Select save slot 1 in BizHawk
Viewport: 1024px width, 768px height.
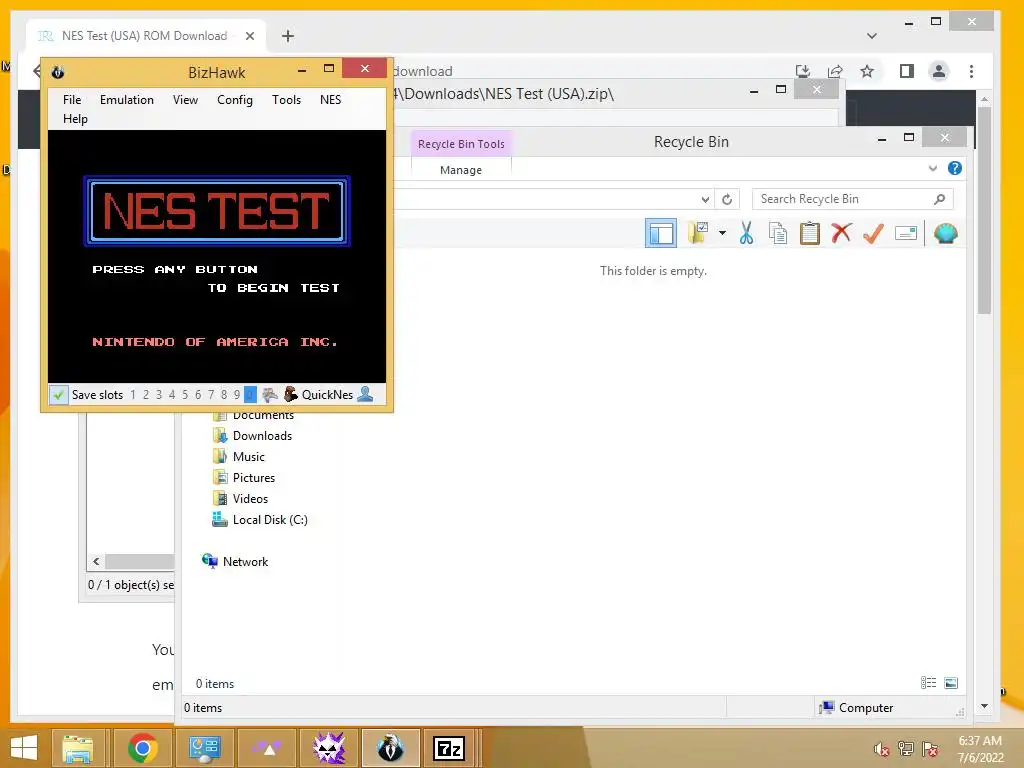tap(133, 394)
